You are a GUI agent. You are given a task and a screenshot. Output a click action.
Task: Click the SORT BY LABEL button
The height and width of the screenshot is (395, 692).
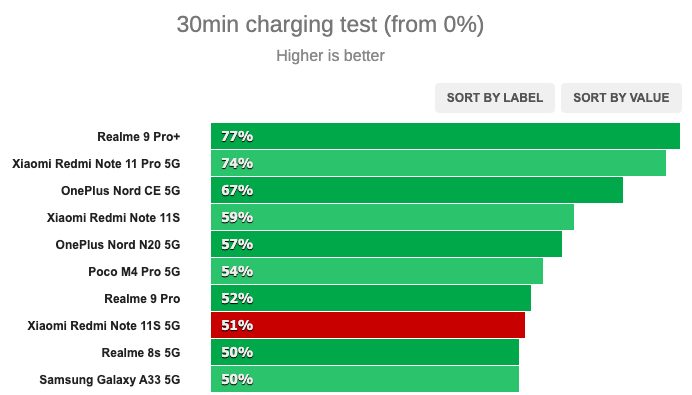pyautogui.click(x=495, y=98)
